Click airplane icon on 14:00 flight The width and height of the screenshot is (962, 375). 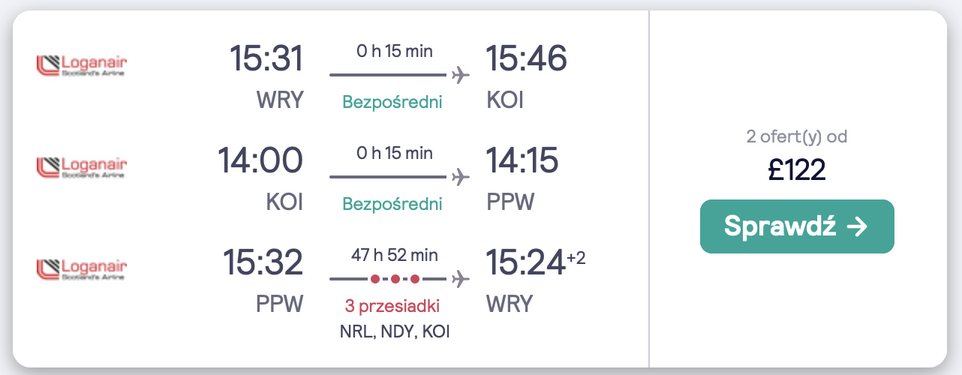pos(460,177)
